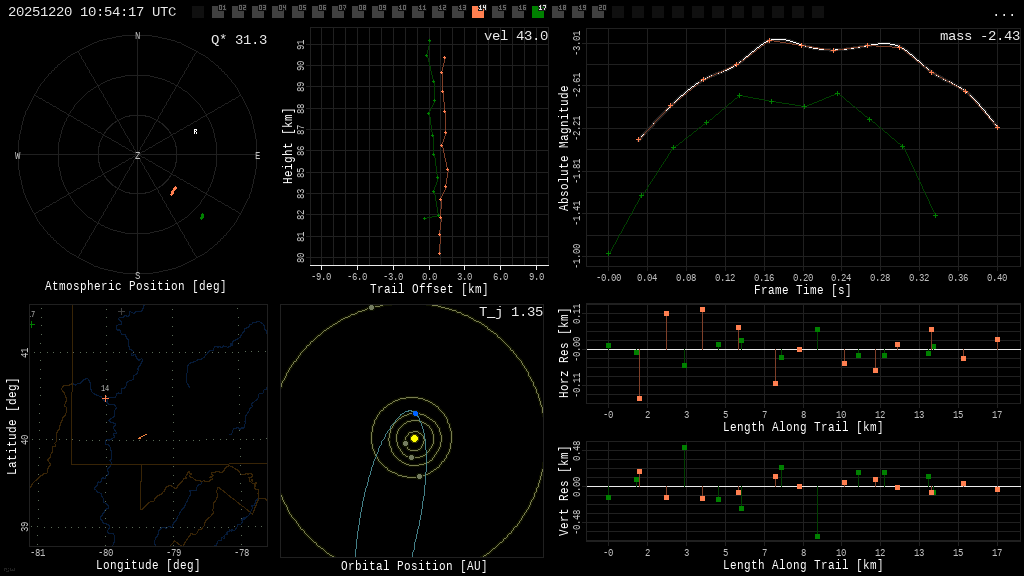The width and height of the screenshot is (1024, 576).
Task: Click the Q* 31.3 convergence angle label
Action: coord(238,40)
